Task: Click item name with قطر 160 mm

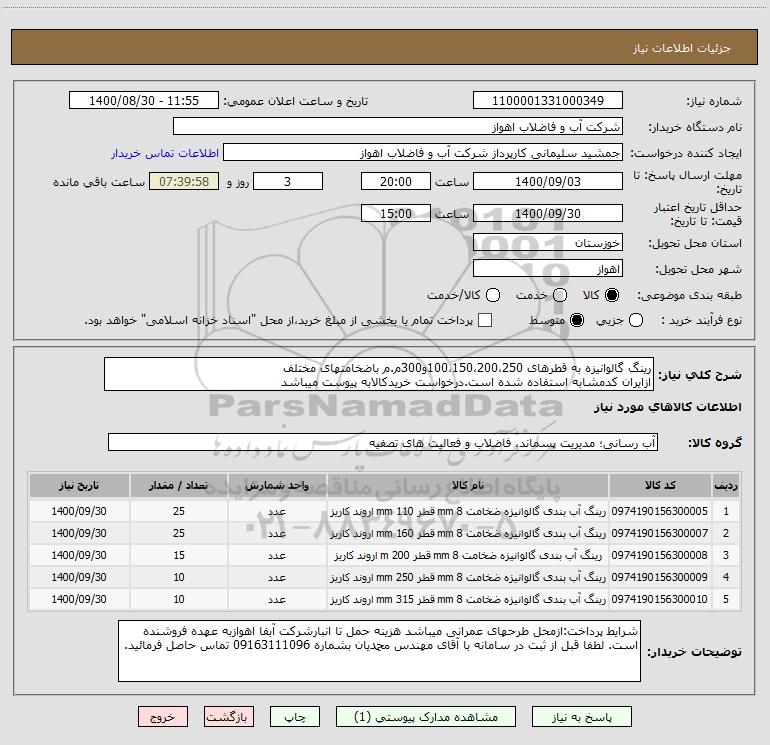Action: click(x=468, y=533)
